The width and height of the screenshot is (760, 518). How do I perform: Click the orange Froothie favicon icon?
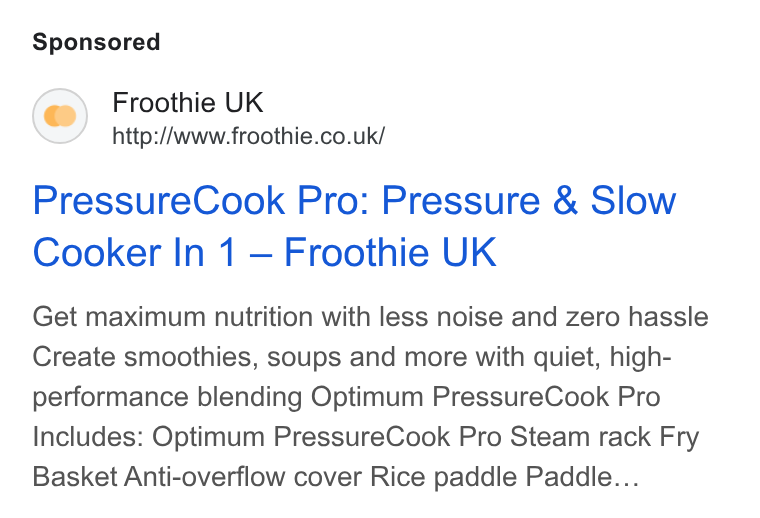pos(60,116)
